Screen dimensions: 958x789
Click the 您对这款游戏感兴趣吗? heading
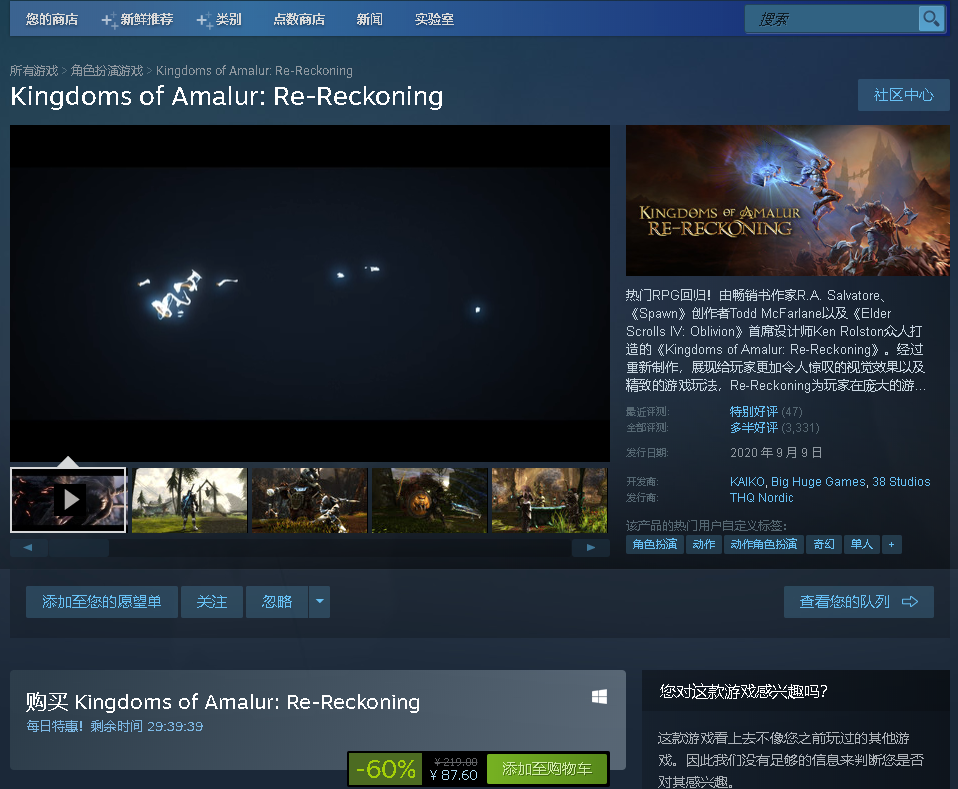point(744,691)
